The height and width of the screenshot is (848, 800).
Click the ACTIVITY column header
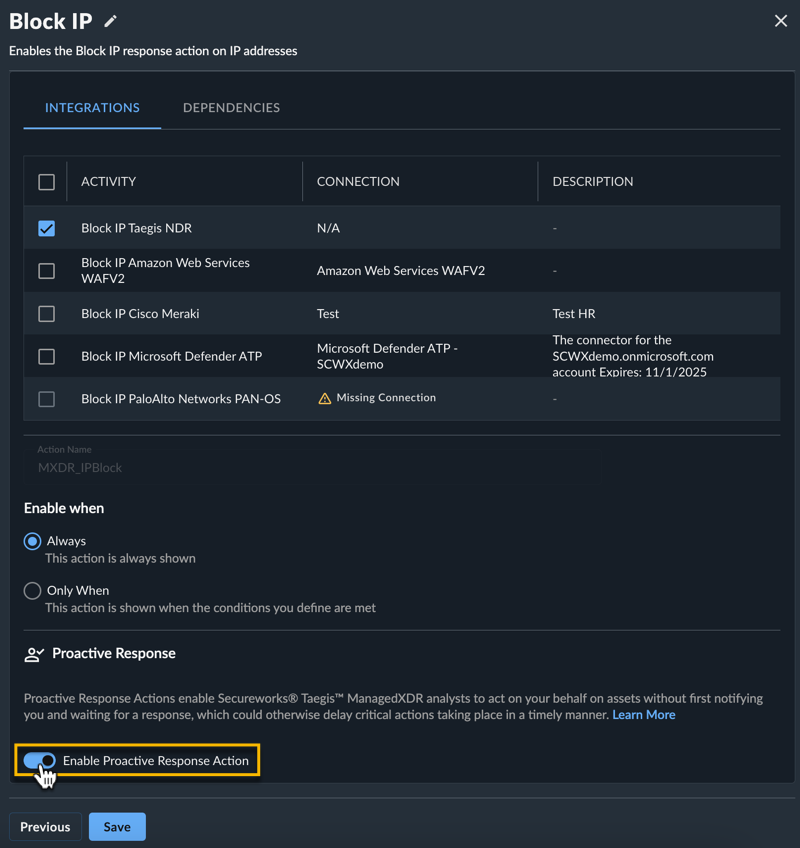click(109, 182)
